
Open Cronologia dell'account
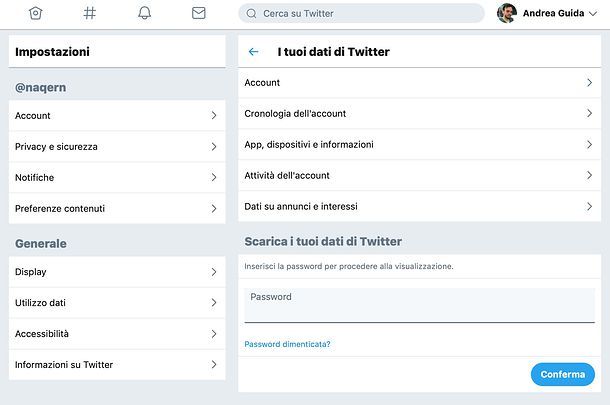tap(419, 114)
